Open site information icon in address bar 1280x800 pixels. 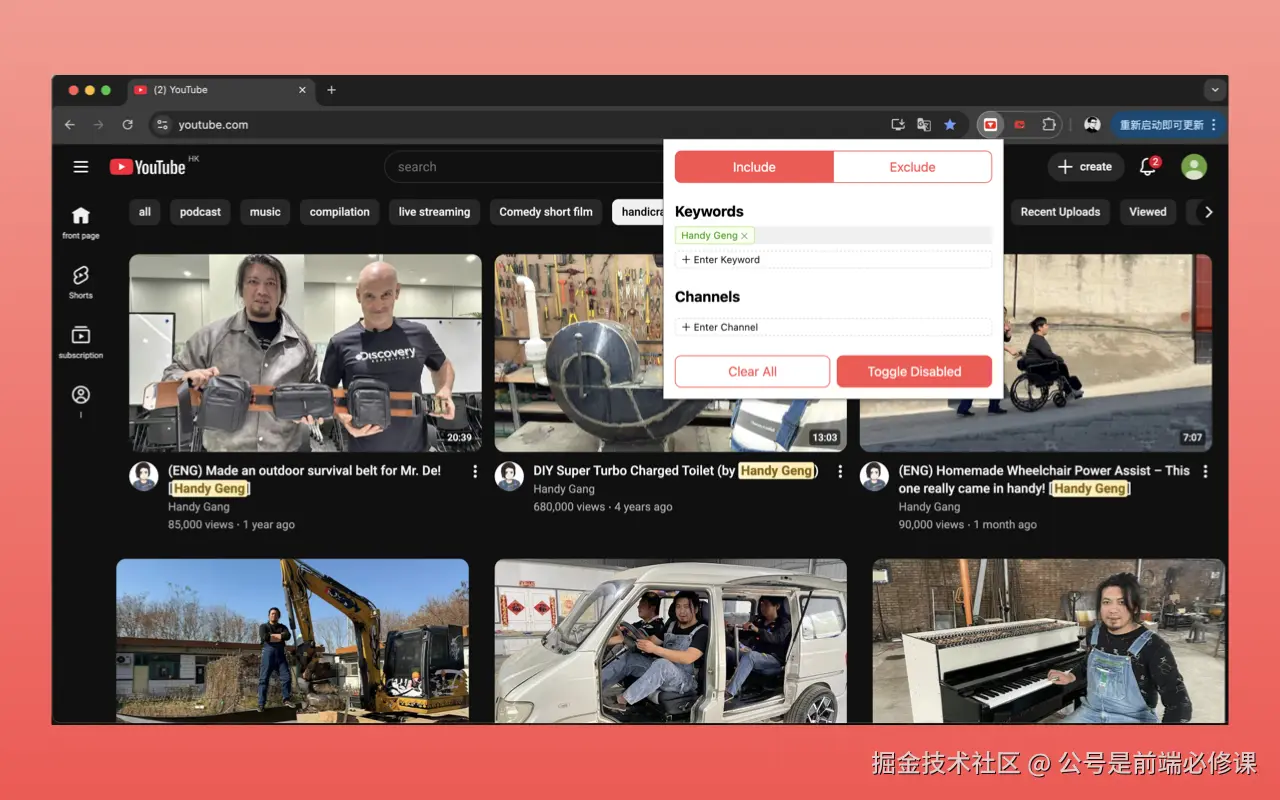point(162,125)
